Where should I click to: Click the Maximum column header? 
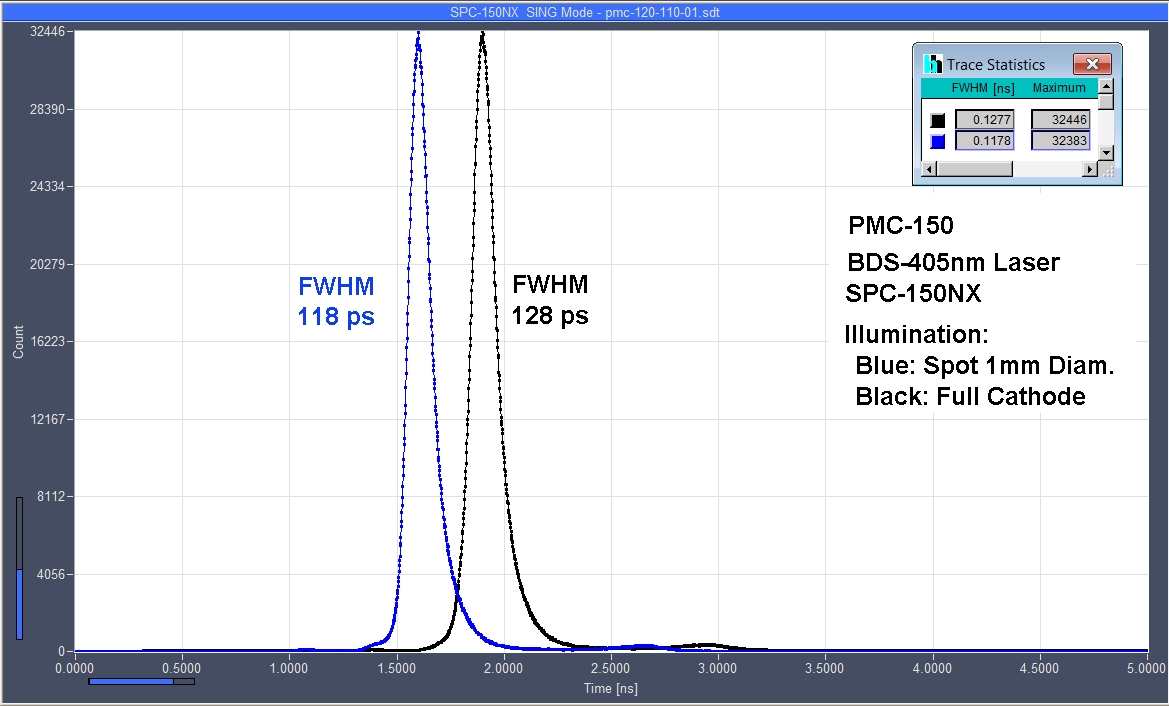pyautogui.click(x=1059, y=88)
